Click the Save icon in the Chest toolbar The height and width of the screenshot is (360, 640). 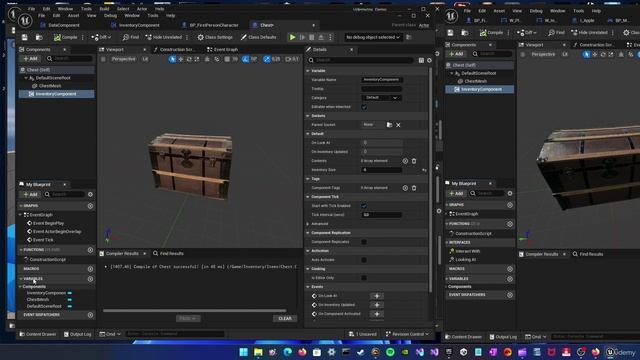25,37
